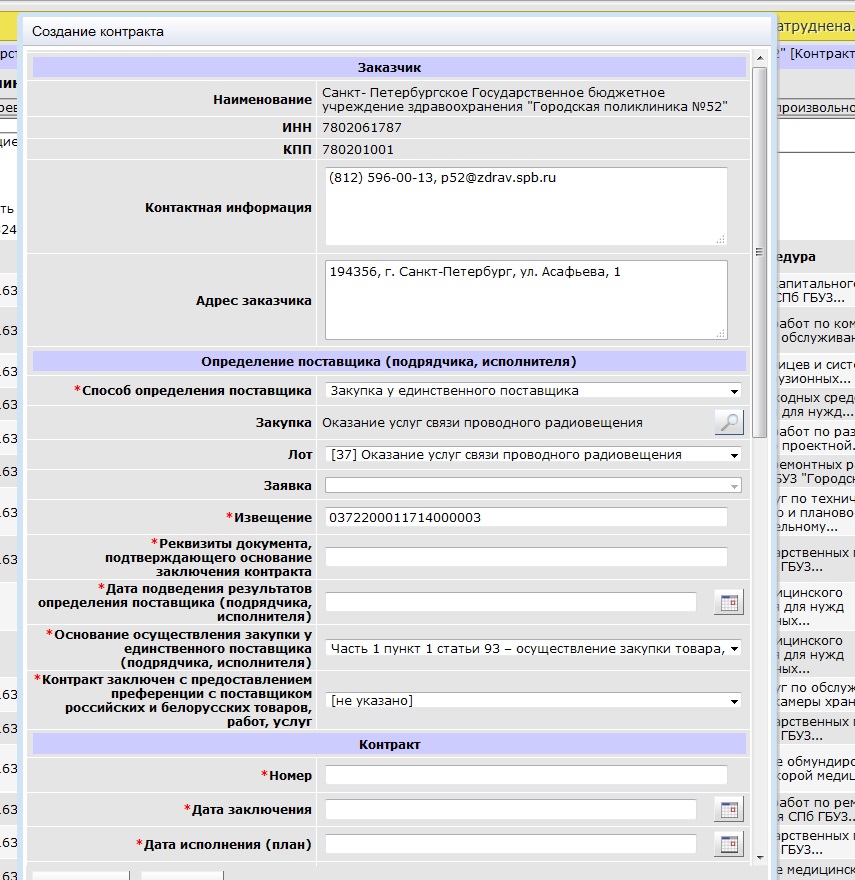This screenshot has width=855, height=880.
Task: Click the 'Контактная информация' label
Action: (228, 208)
